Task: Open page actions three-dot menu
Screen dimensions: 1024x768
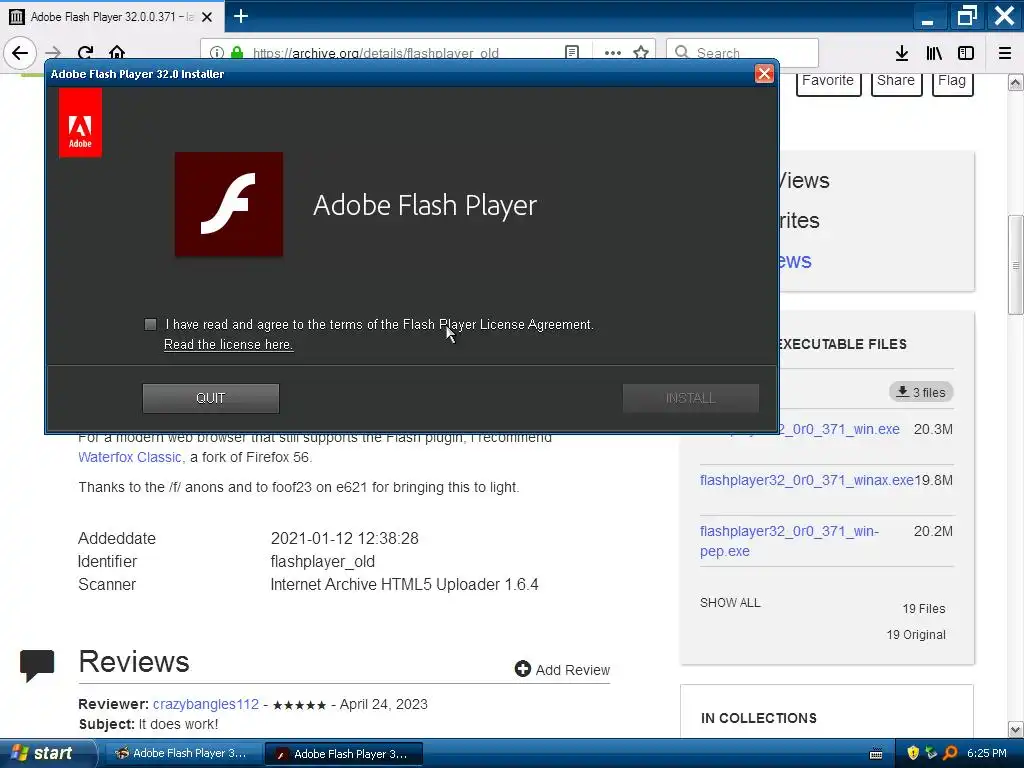Action: click(613, 53)
